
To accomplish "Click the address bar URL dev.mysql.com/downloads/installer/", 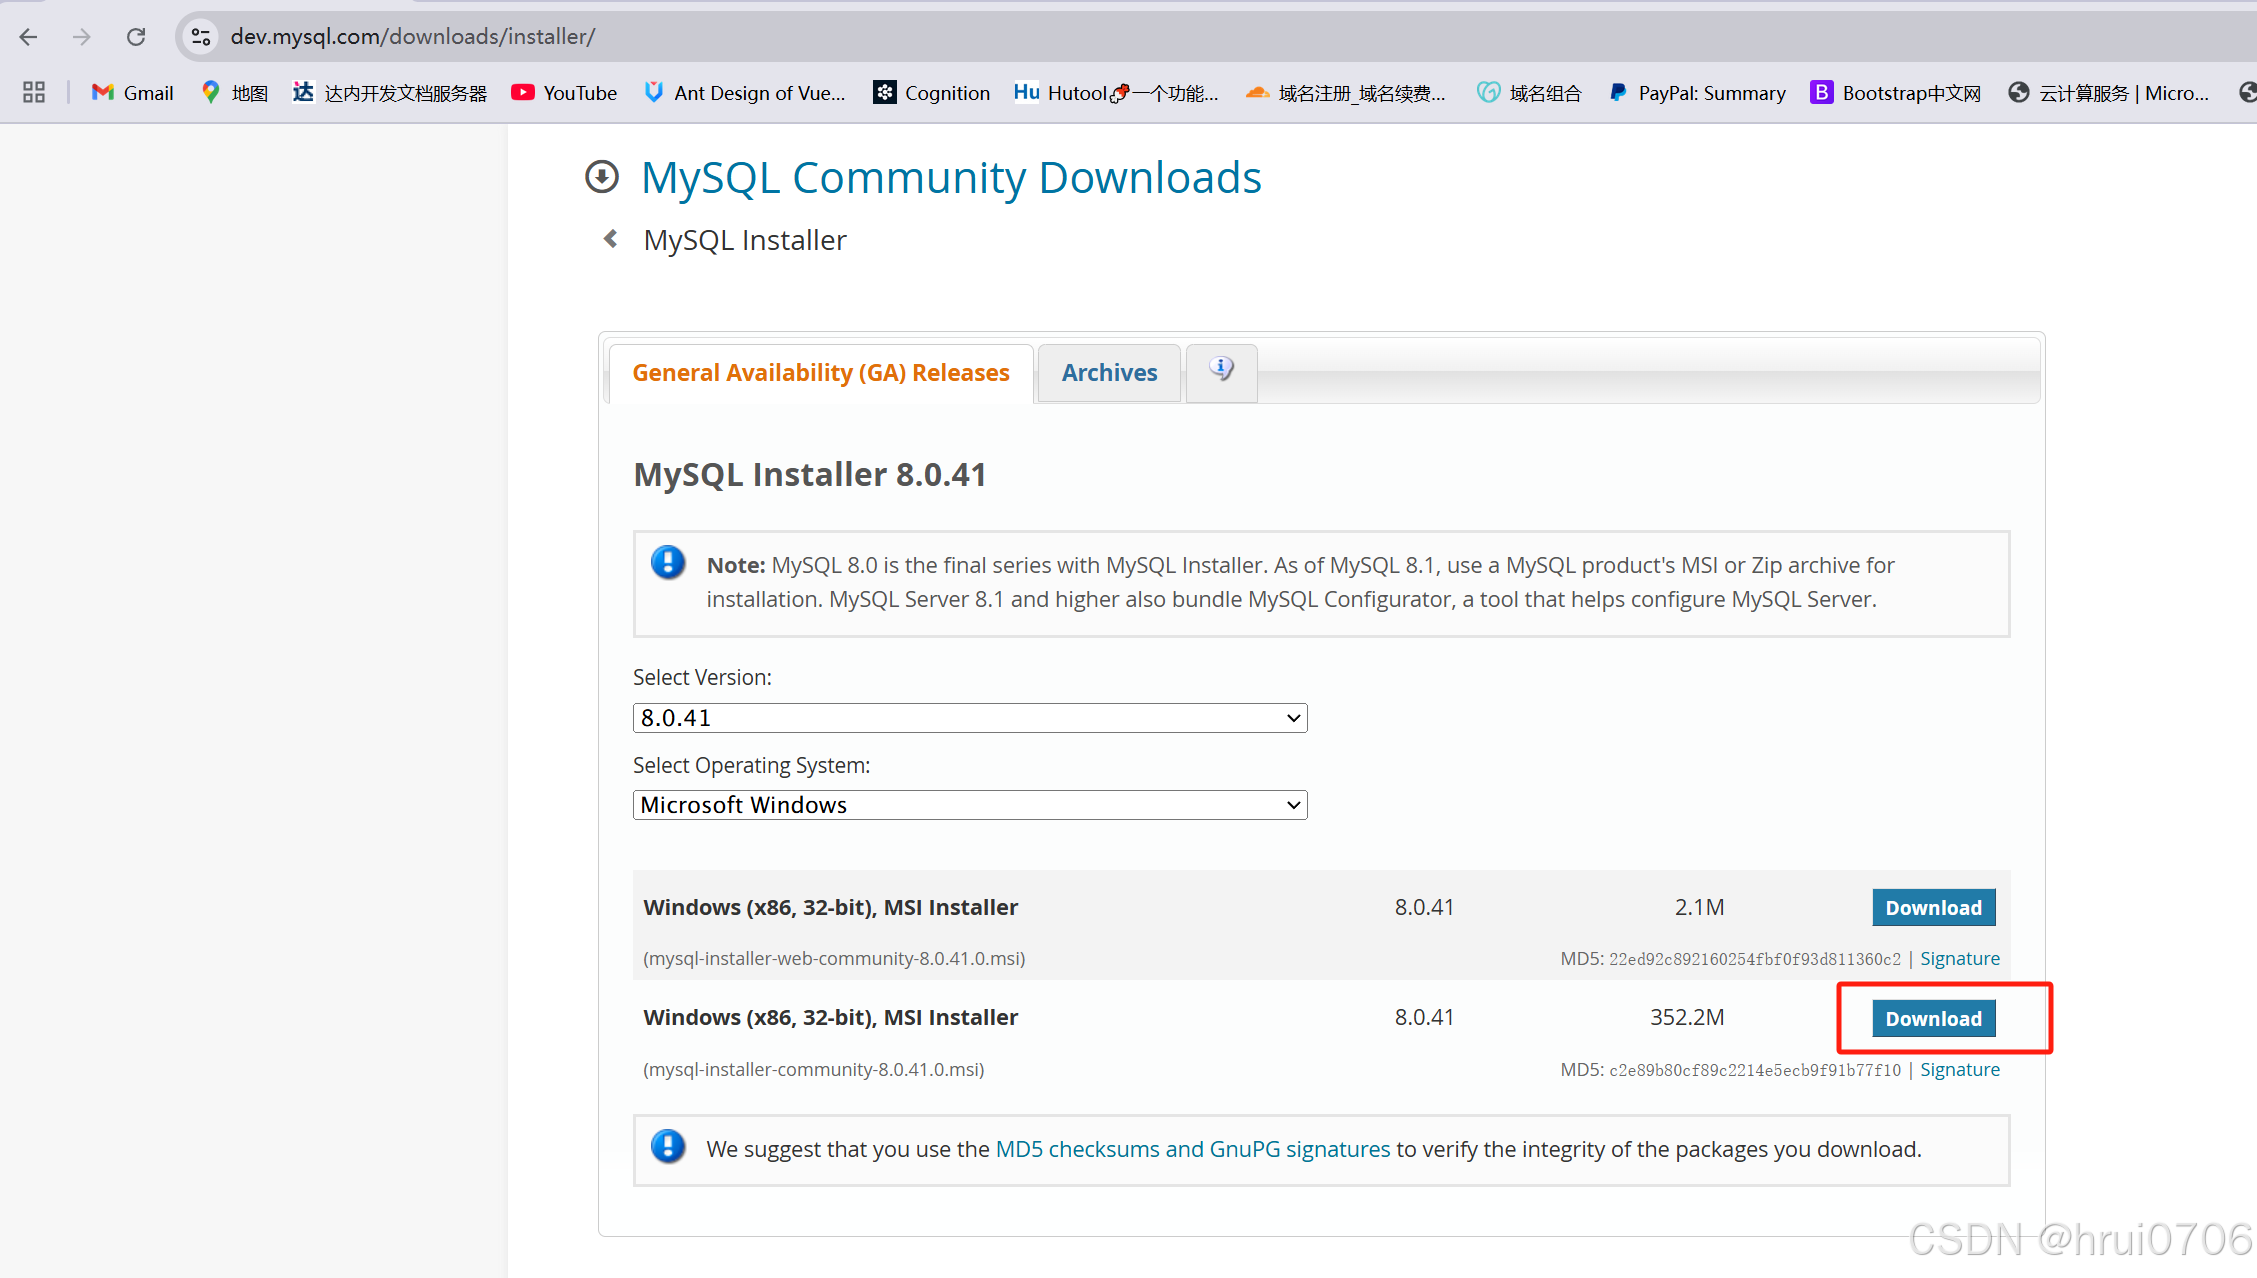I will click(413, 37).
